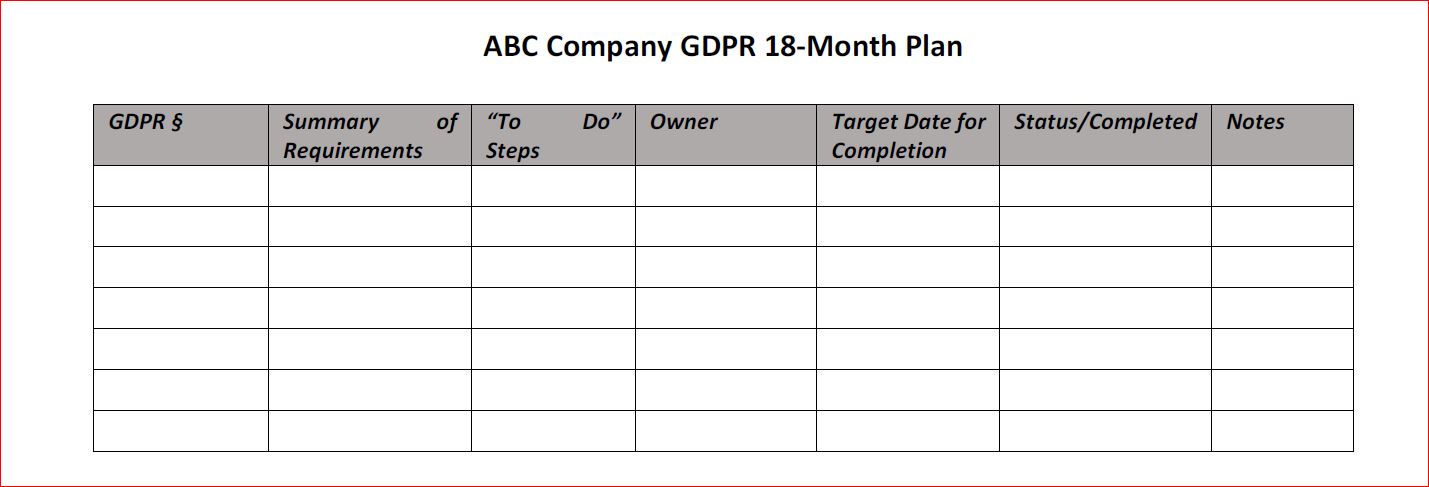Image resolution: width=1429 pixels, height=487 pixels.
Task: Click the Summary of Requirements header cell
Action: pyautogui.click(x=369, y=136)
